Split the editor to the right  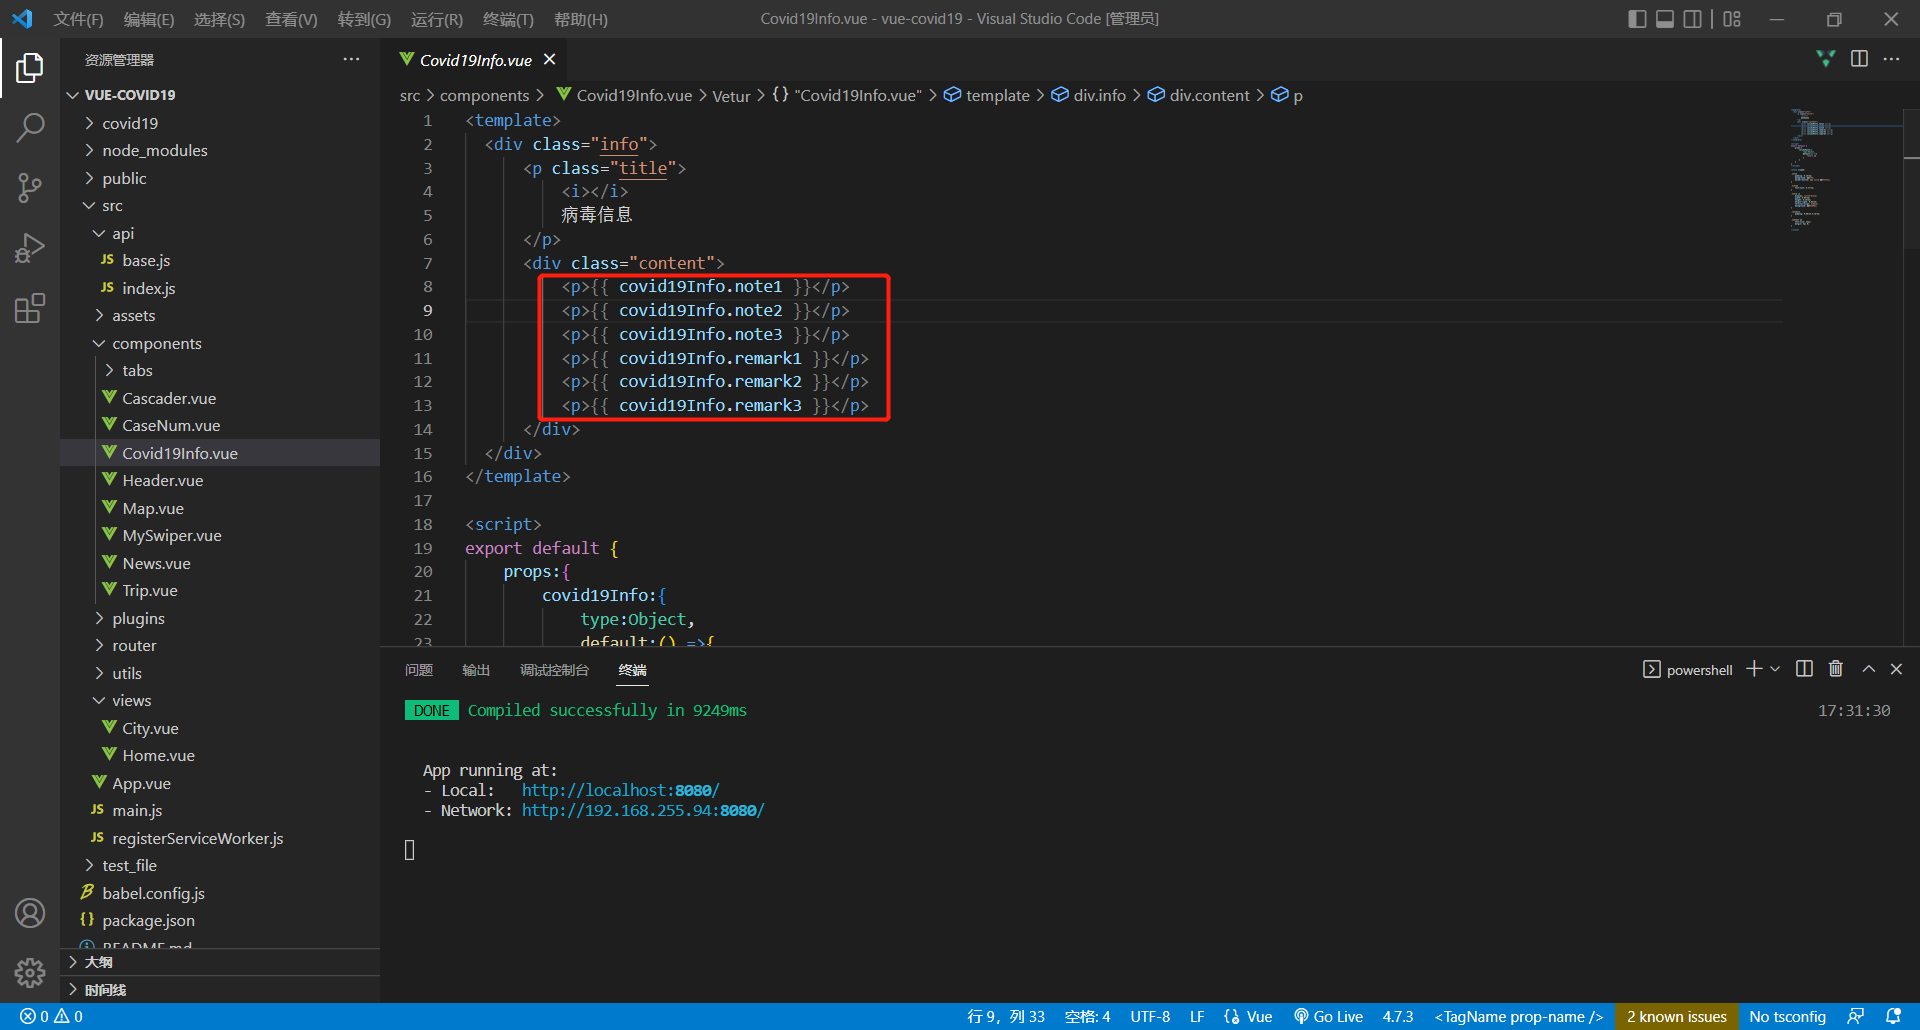(x=1859, y=59)
